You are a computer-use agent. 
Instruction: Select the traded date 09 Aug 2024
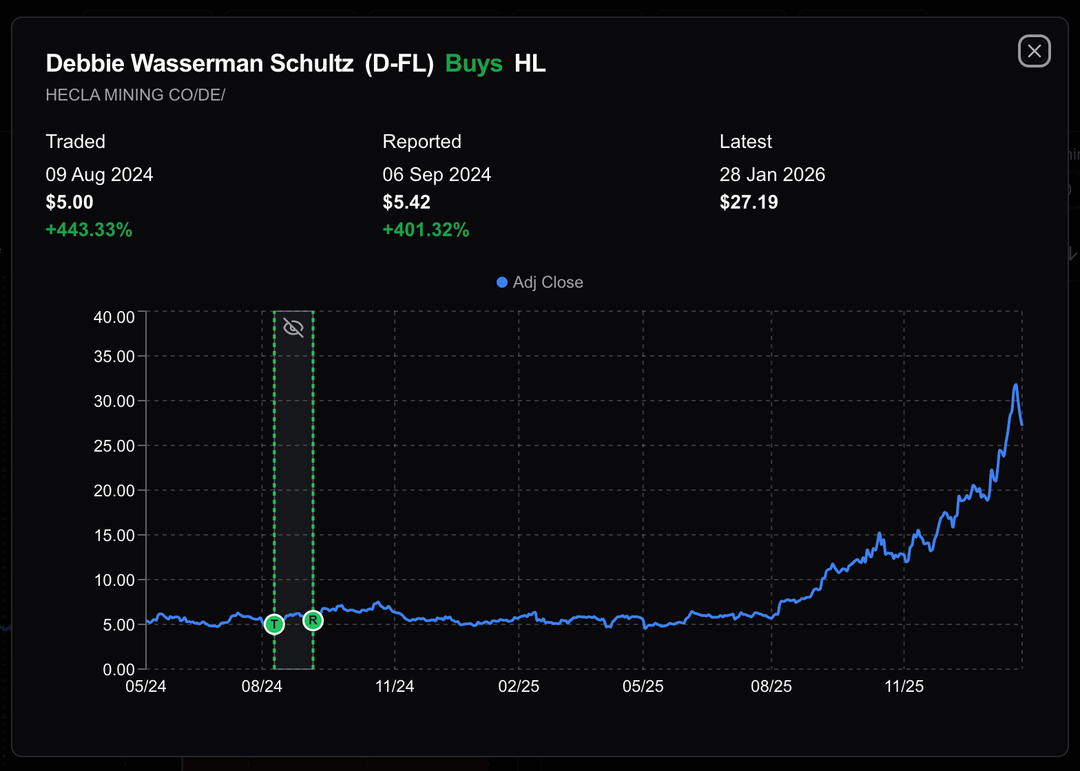point(100,174)
